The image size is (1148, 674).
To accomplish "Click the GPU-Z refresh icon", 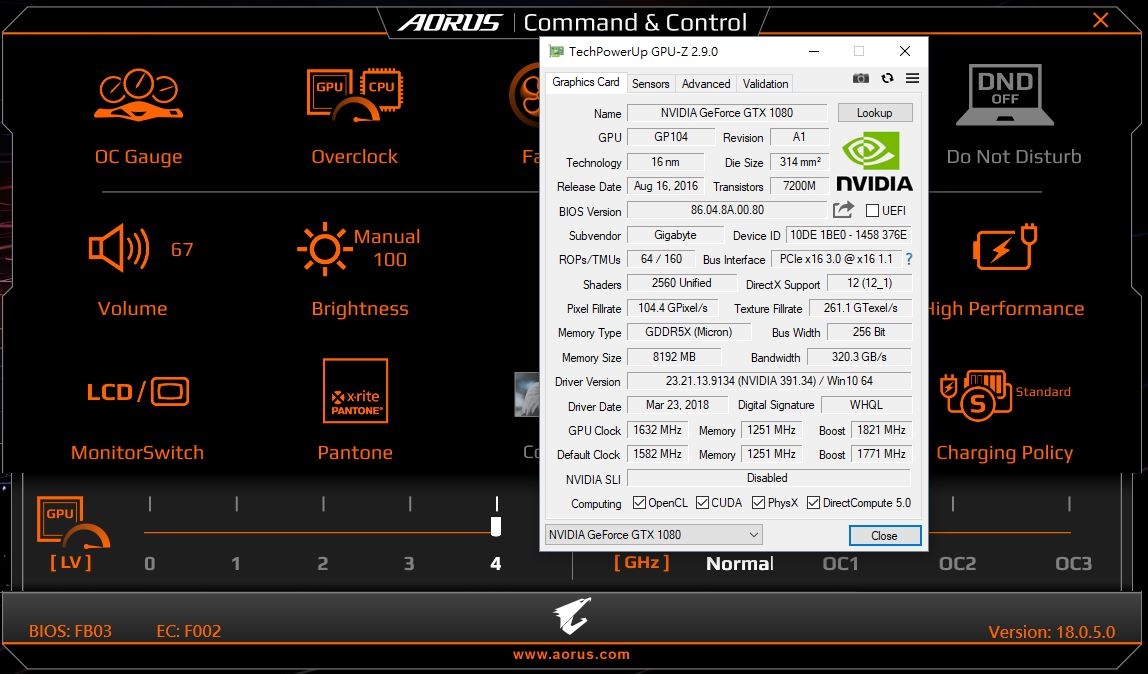I will (x=887, y=78).
